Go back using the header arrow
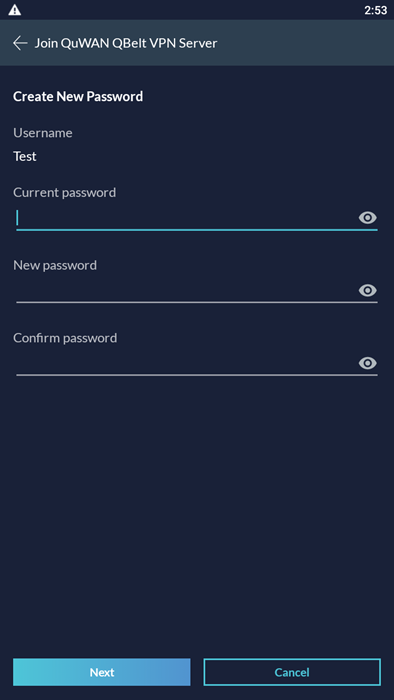 [x=20, y=43]
